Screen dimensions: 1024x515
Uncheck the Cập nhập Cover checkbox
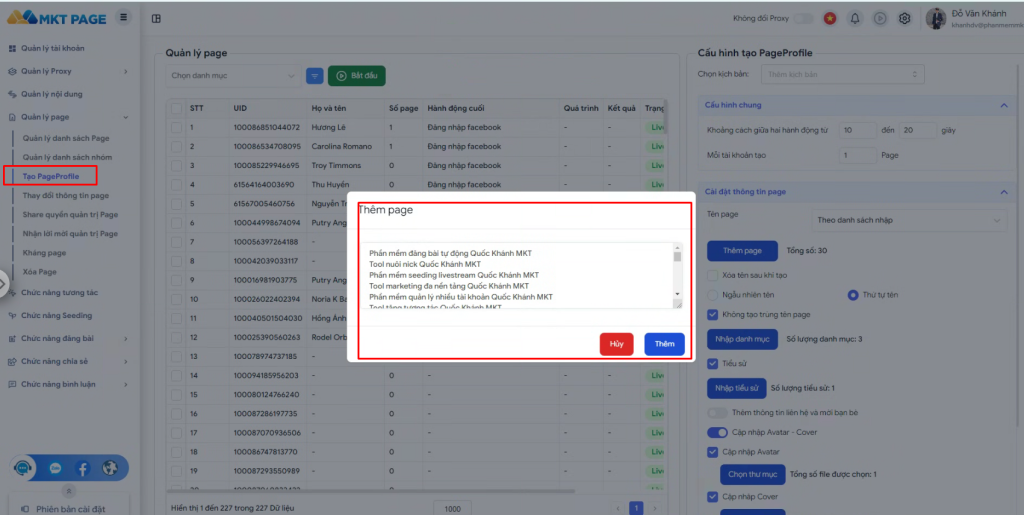tap(712, 497)
